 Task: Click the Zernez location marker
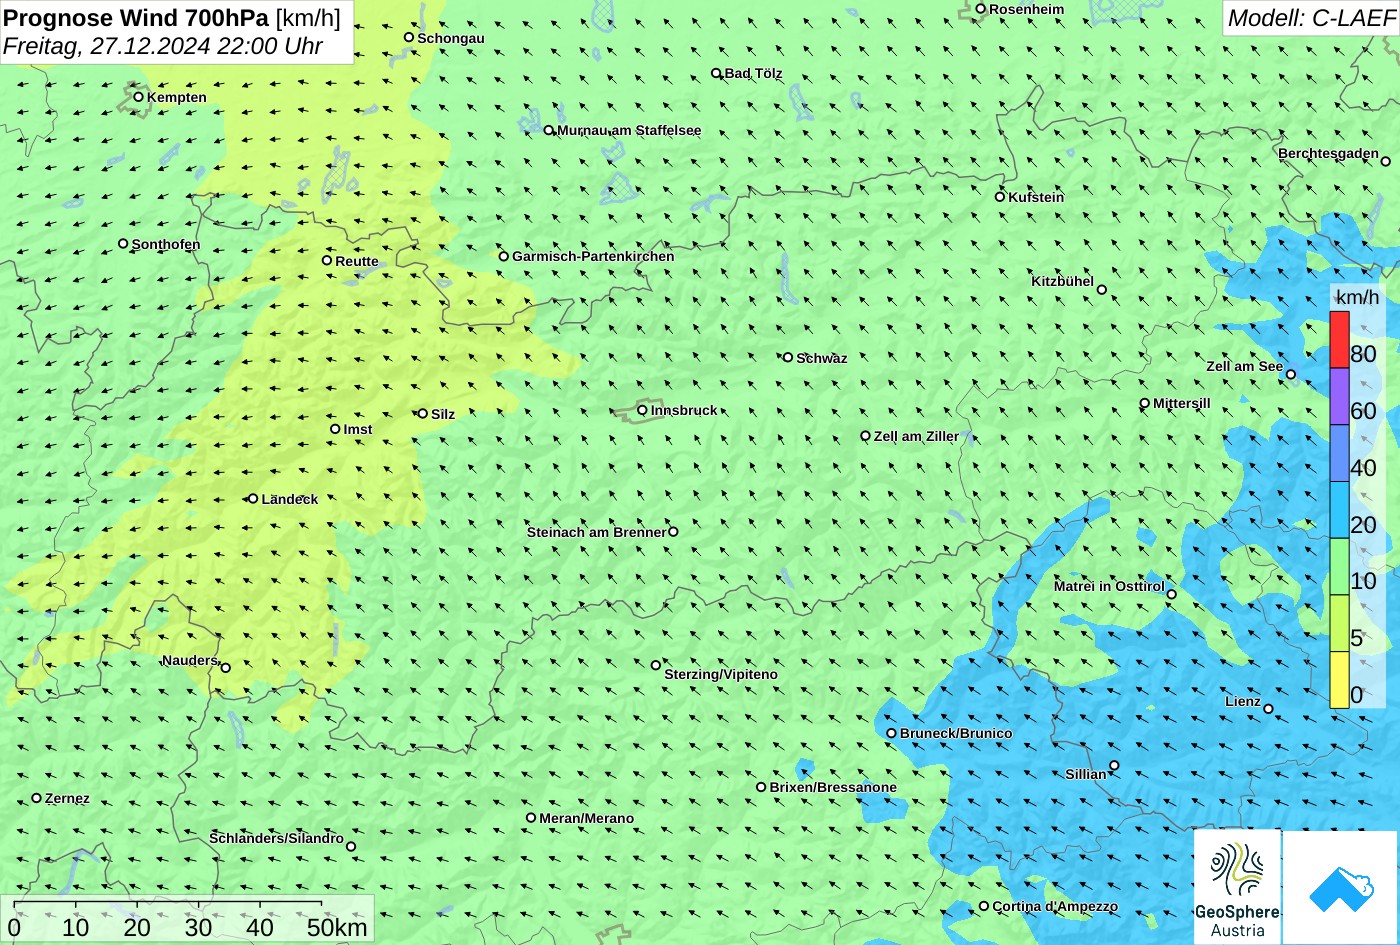click(37, 798)
